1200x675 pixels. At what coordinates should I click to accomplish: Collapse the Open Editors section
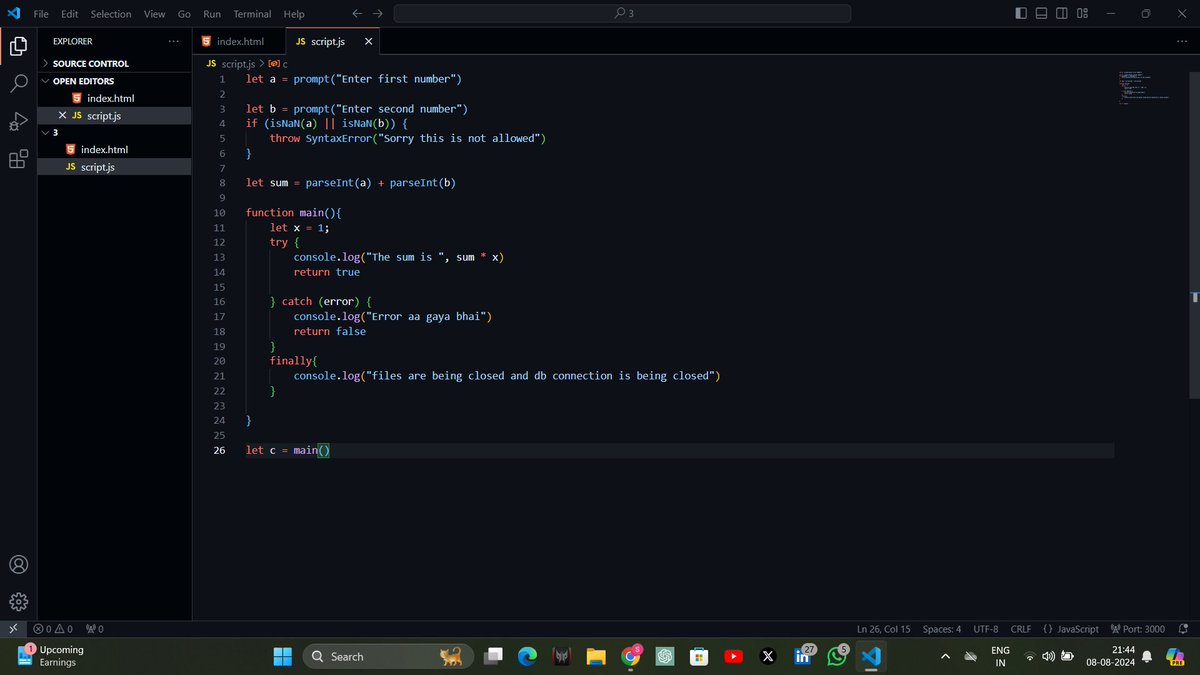tap(115, 81)
